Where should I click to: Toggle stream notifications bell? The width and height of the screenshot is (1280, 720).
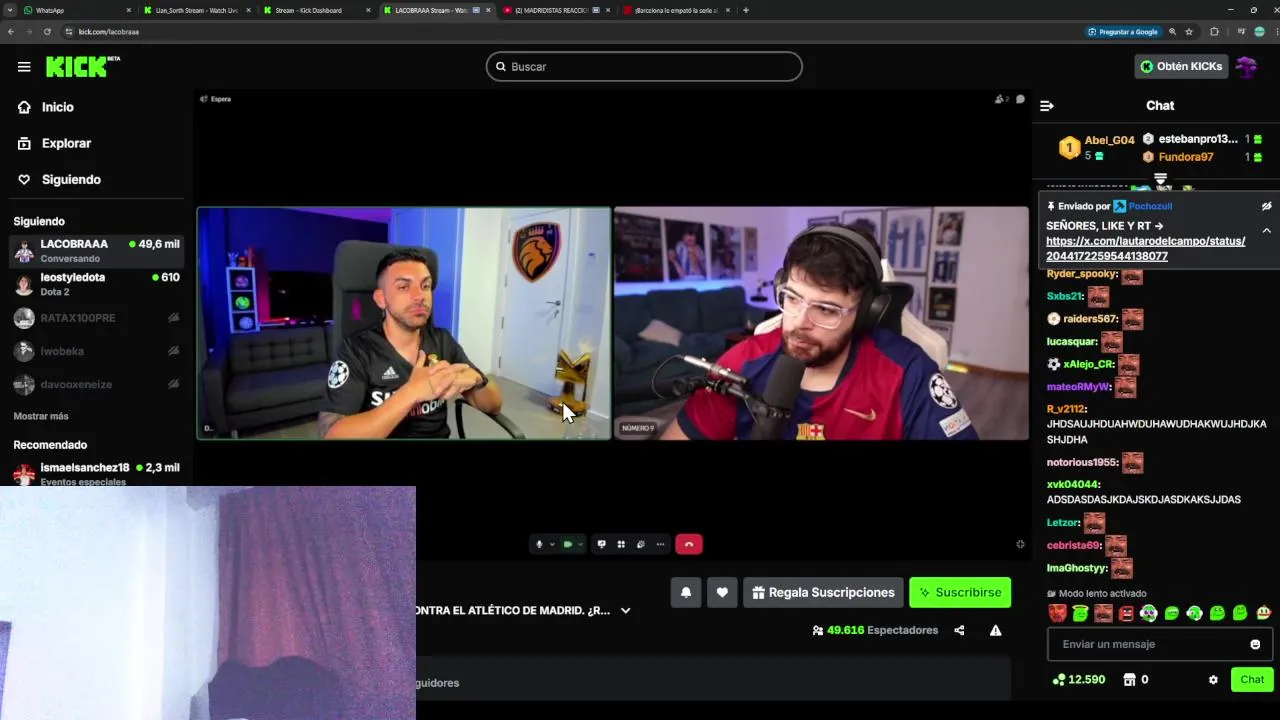686,592
